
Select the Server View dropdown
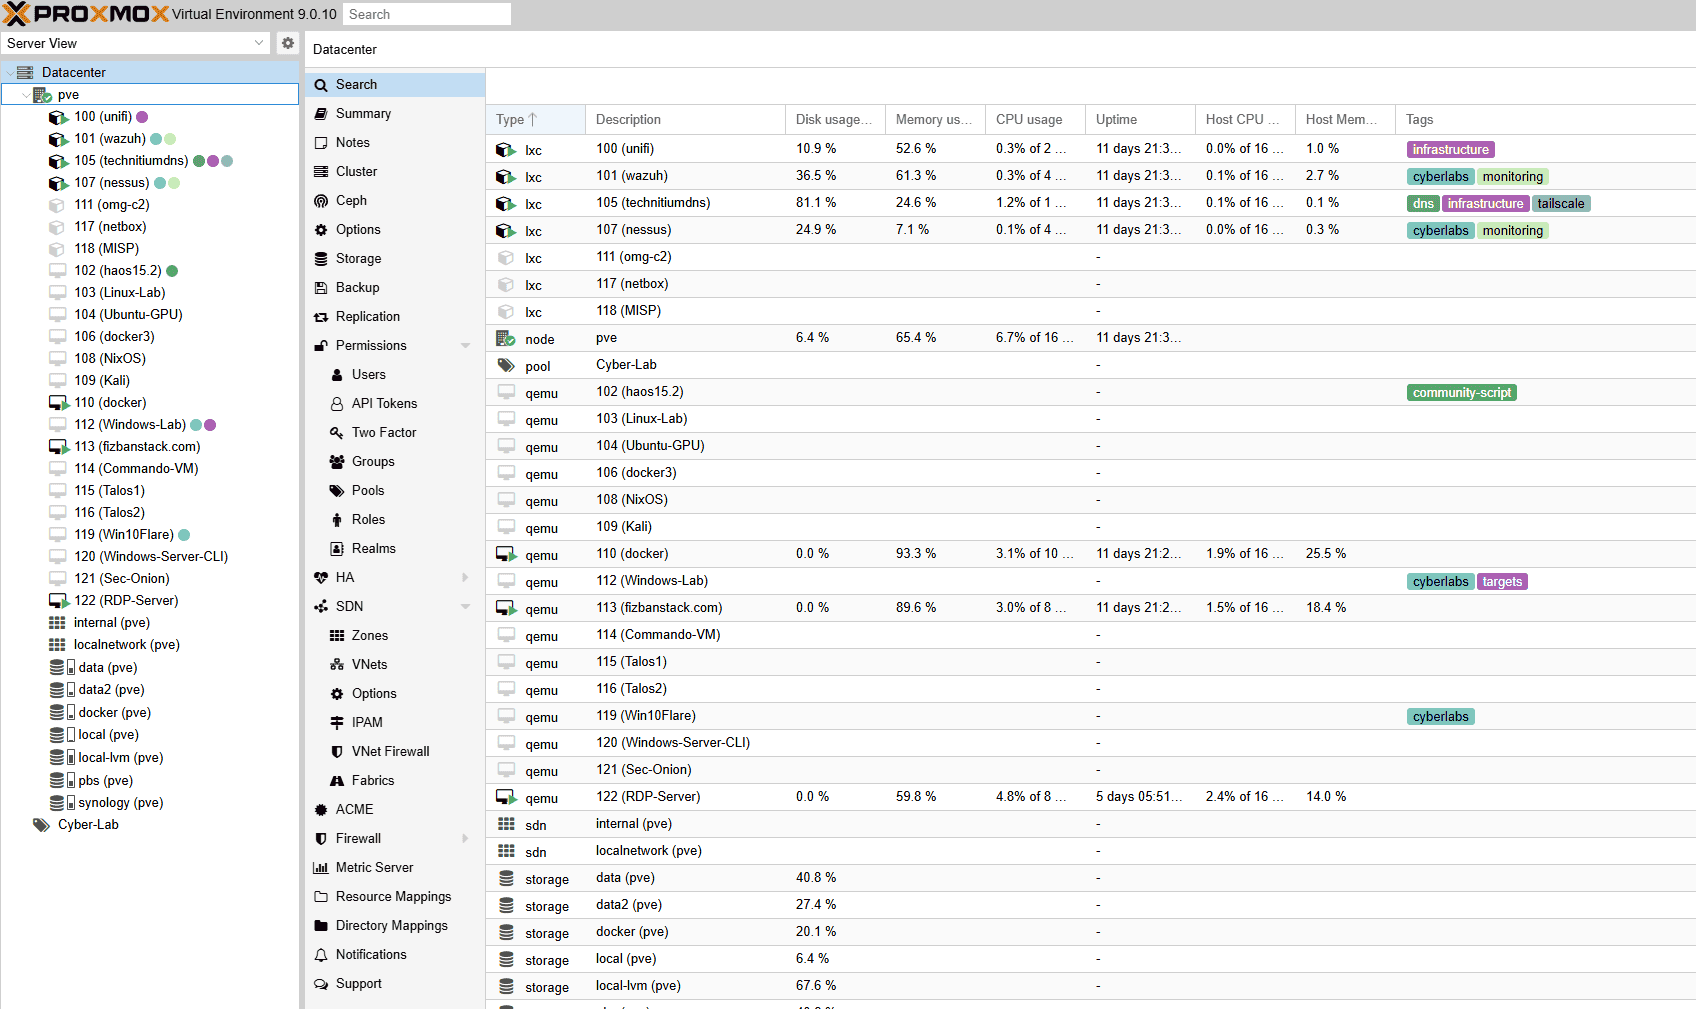click(x=136, y=43)
